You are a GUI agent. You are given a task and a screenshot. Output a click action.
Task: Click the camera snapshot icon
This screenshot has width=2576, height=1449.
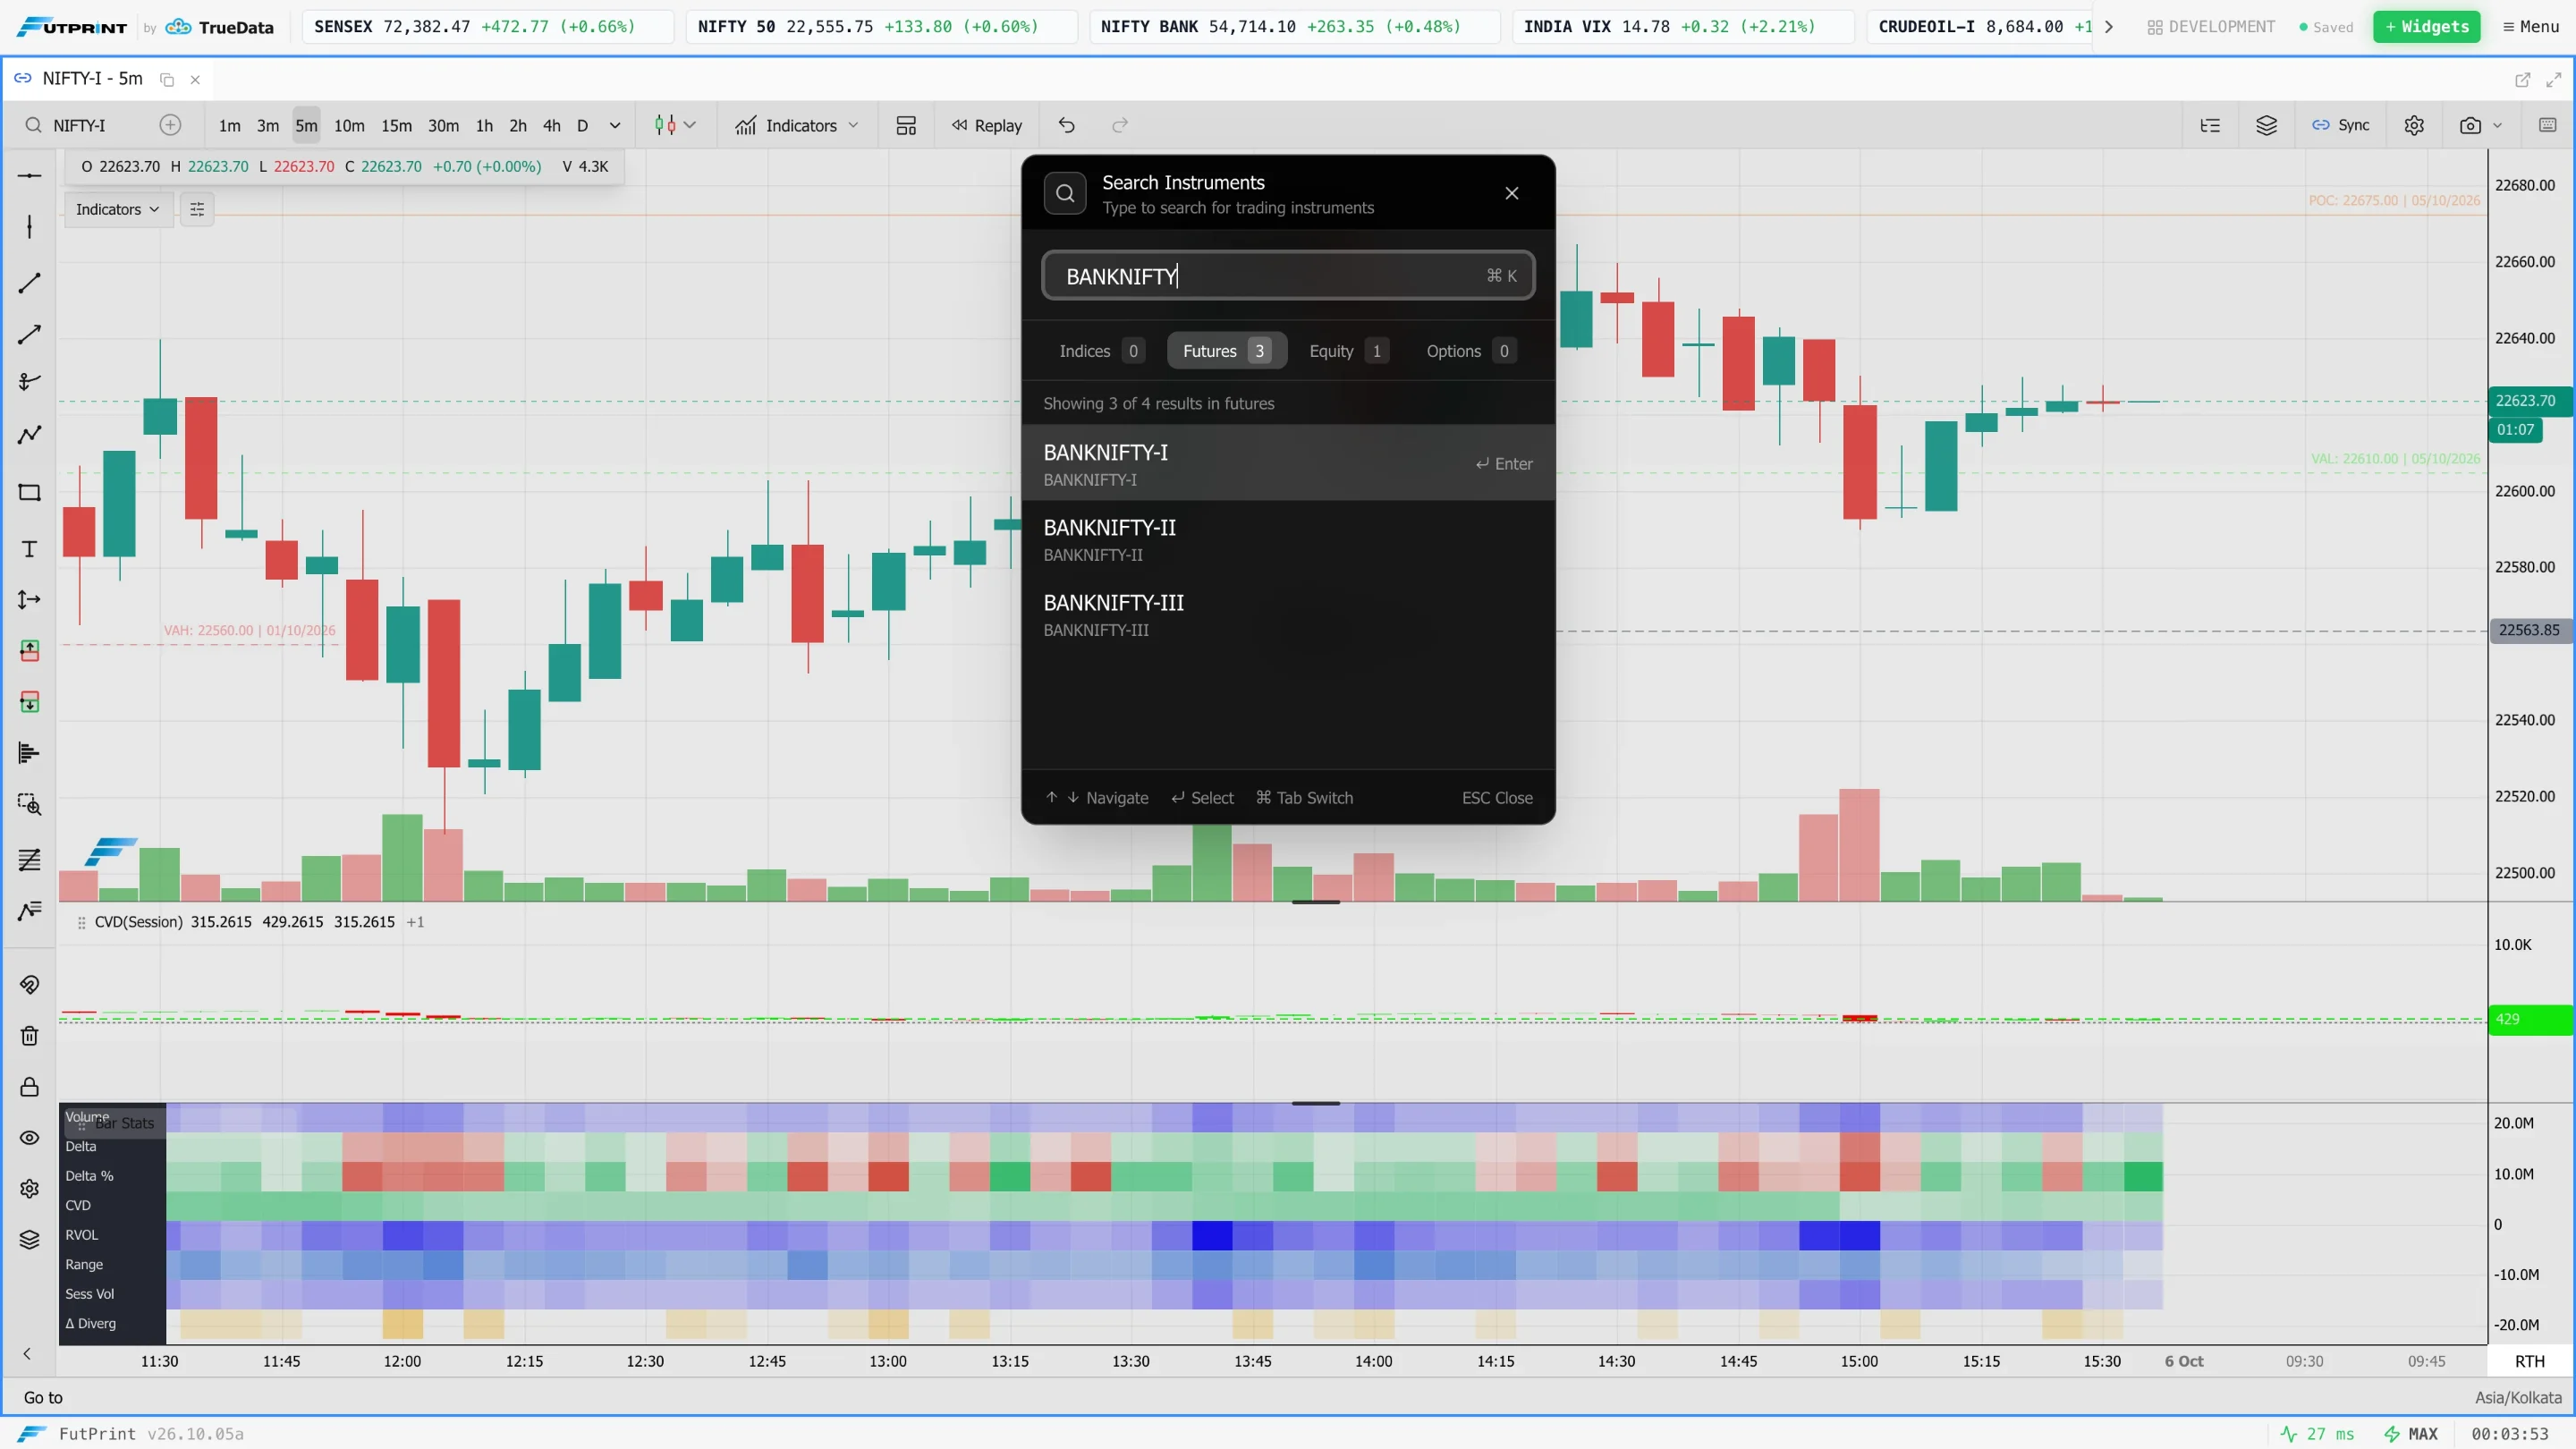point(2470,125)
